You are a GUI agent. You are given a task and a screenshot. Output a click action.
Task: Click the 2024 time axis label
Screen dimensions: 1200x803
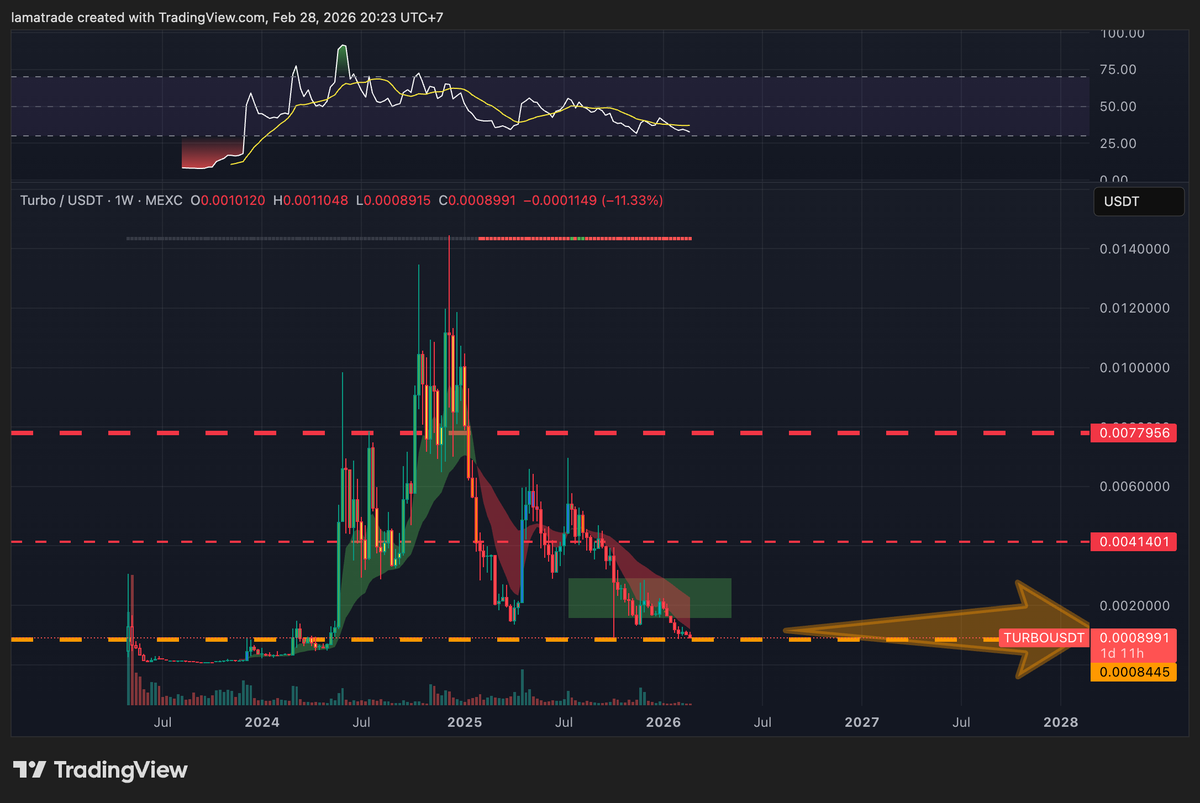click(x=262, y=721)
